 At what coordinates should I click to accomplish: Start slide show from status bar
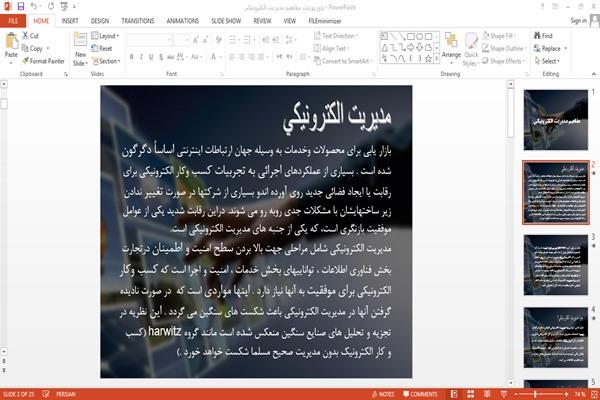(504, 394)
